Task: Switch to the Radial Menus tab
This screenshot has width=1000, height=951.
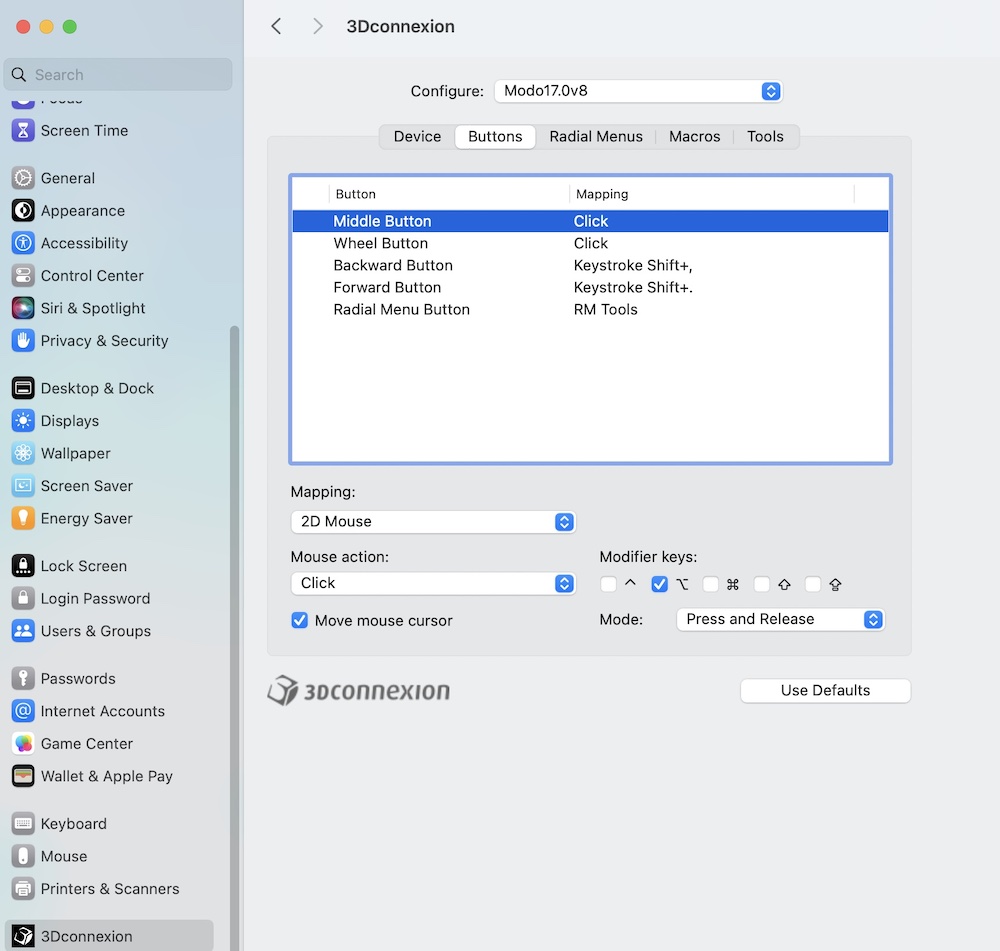Action: tap(596, 136)
